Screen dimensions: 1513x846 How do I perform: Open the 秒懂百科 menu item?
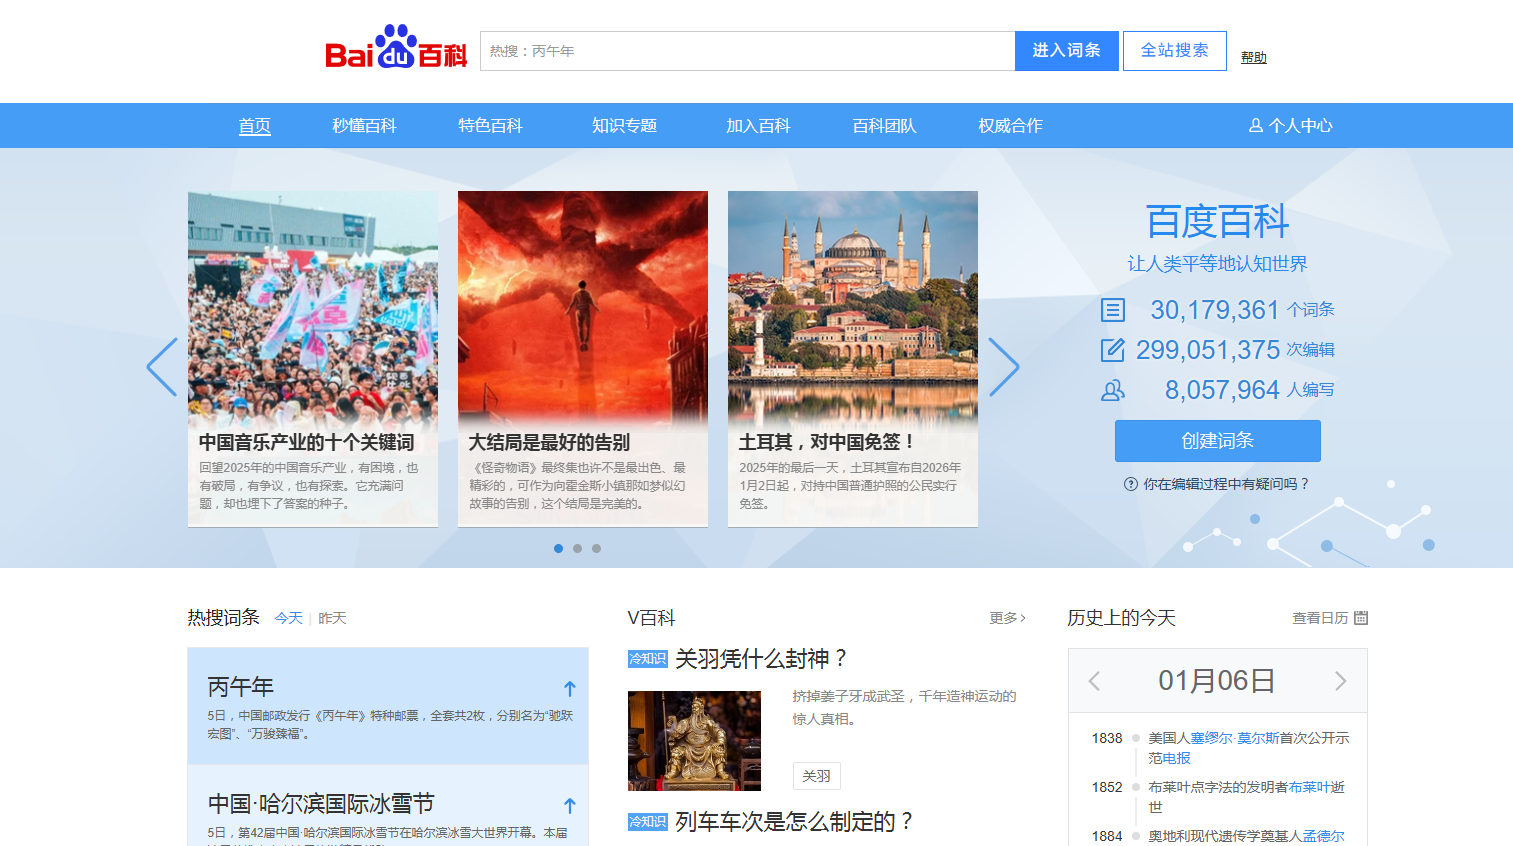(x=364, y=125)
